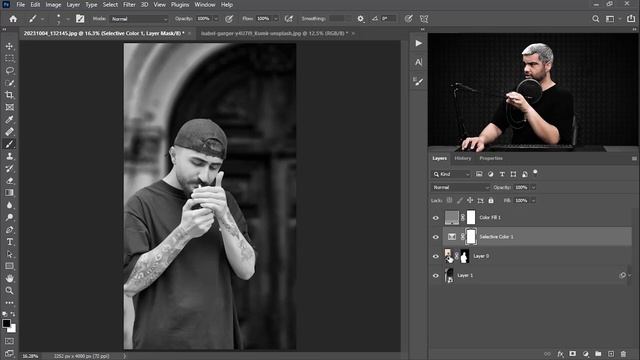Select the Selective Color 1 layer mask

pyautogui.click(x=471, y=237)
